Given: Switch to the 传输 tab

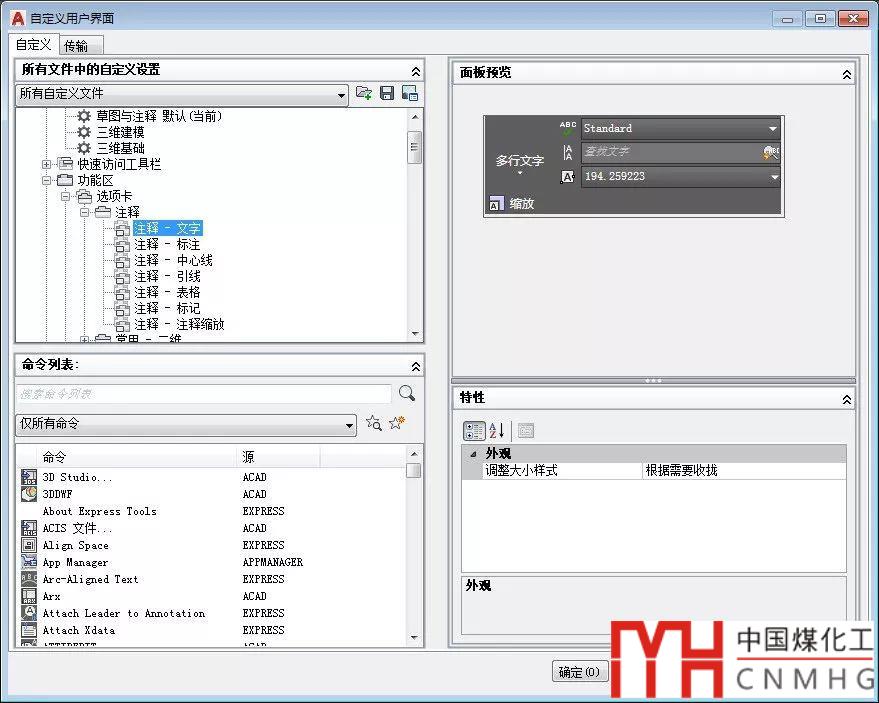Looking at the screenshot, I should (x=76, y=45).
